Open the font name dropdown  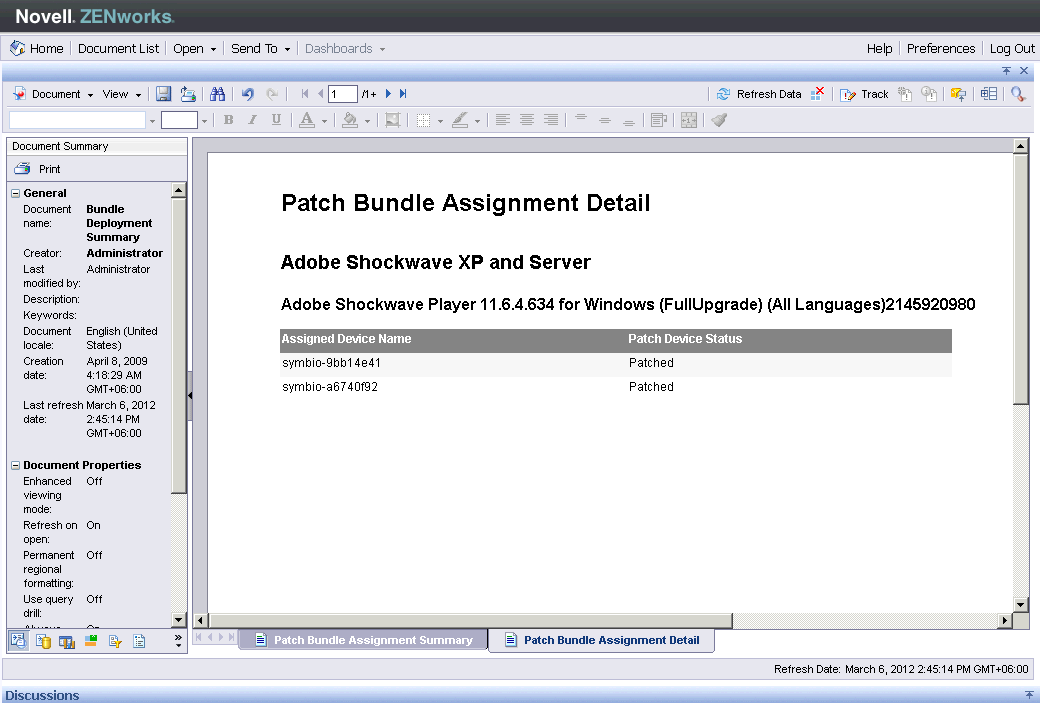tap(153, 121)
